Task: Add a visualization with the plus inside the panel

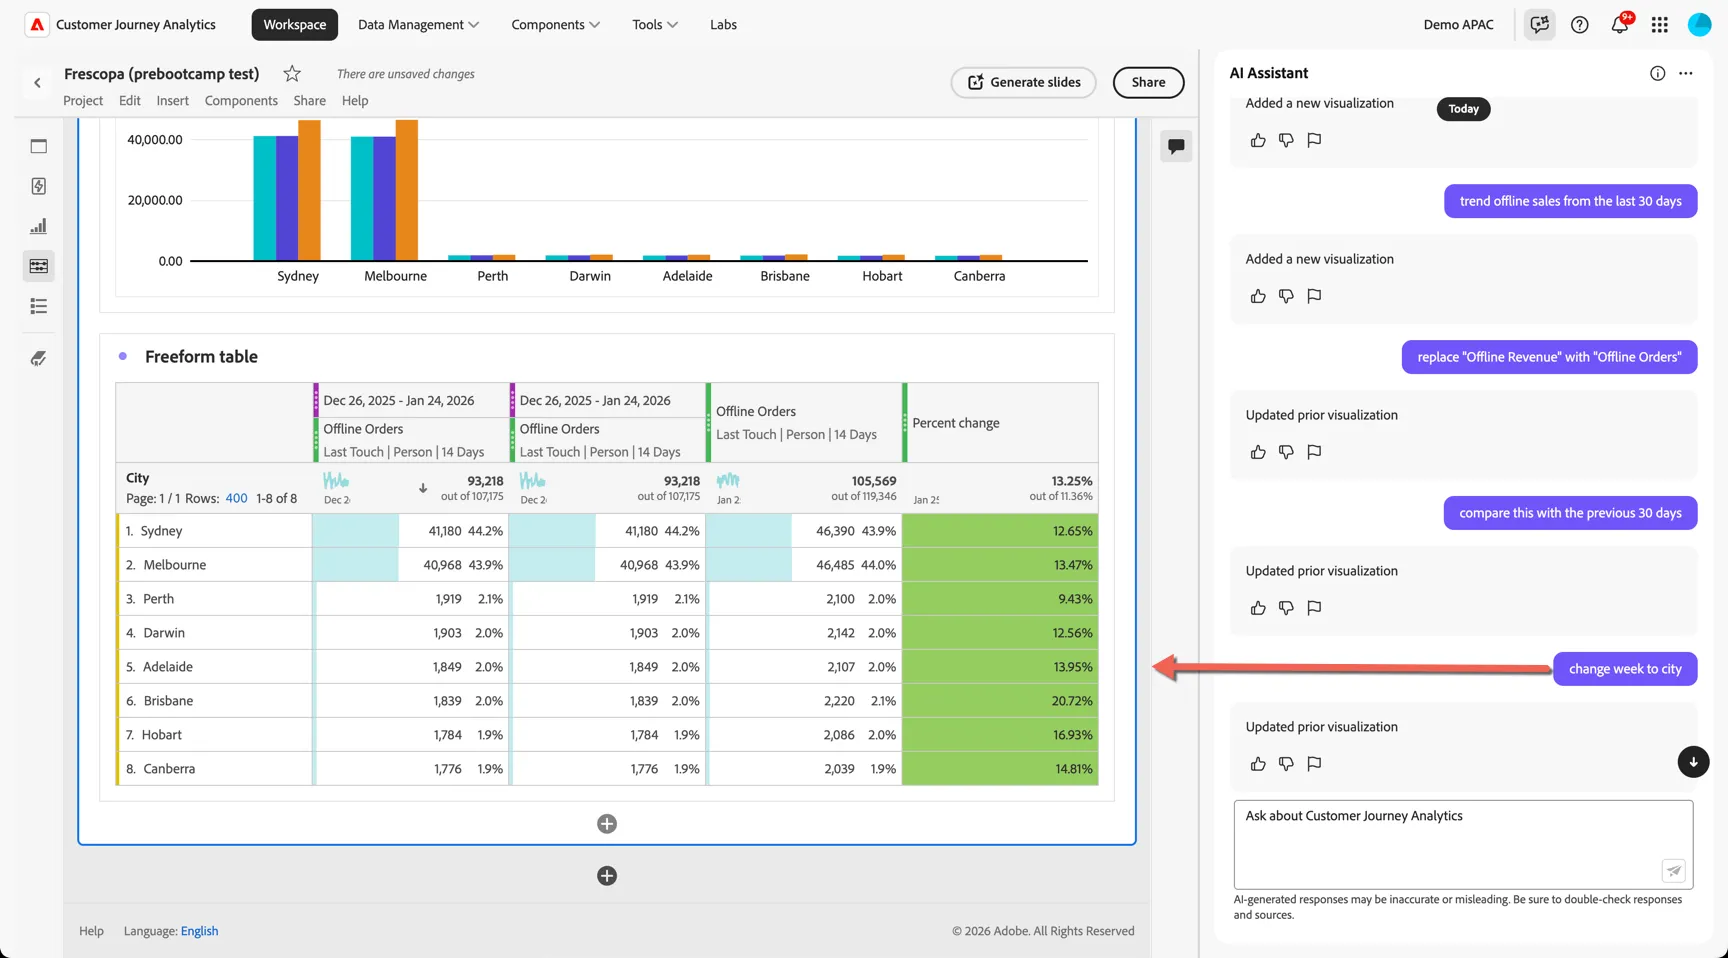Action: click(607, 824)
